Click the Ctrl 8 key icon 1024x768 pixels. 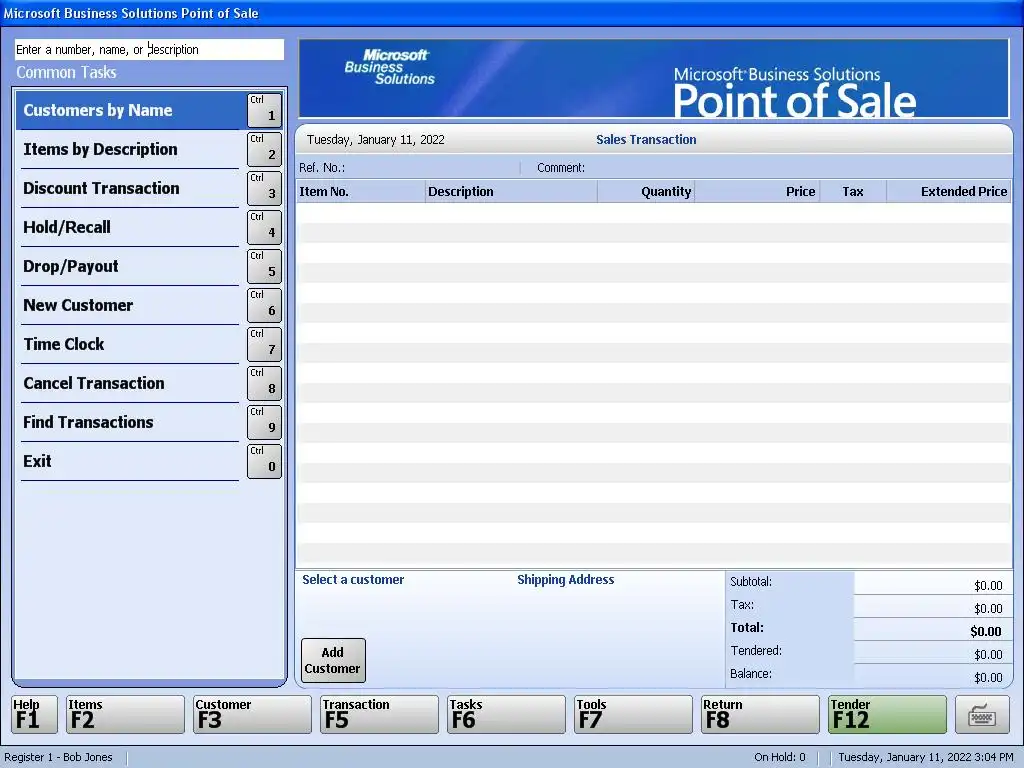264,383
